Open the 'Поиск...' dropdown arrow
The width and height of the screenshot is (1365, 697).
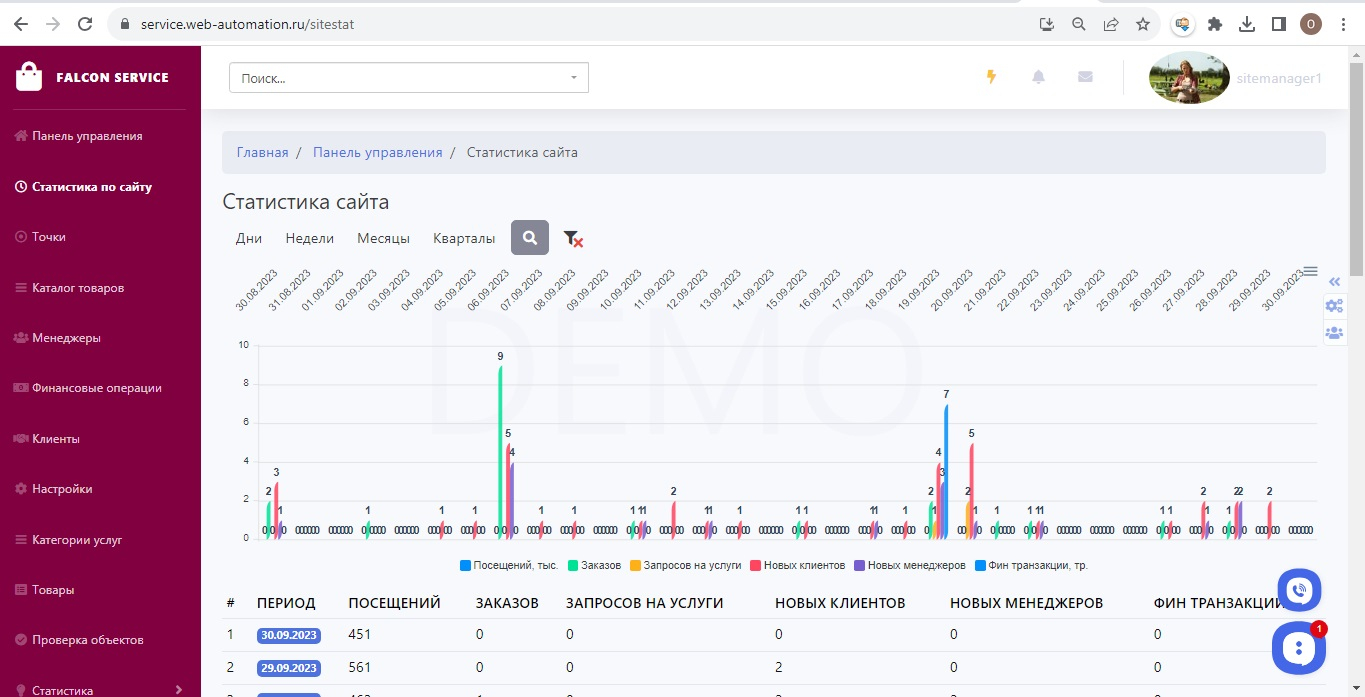point(574,78)
